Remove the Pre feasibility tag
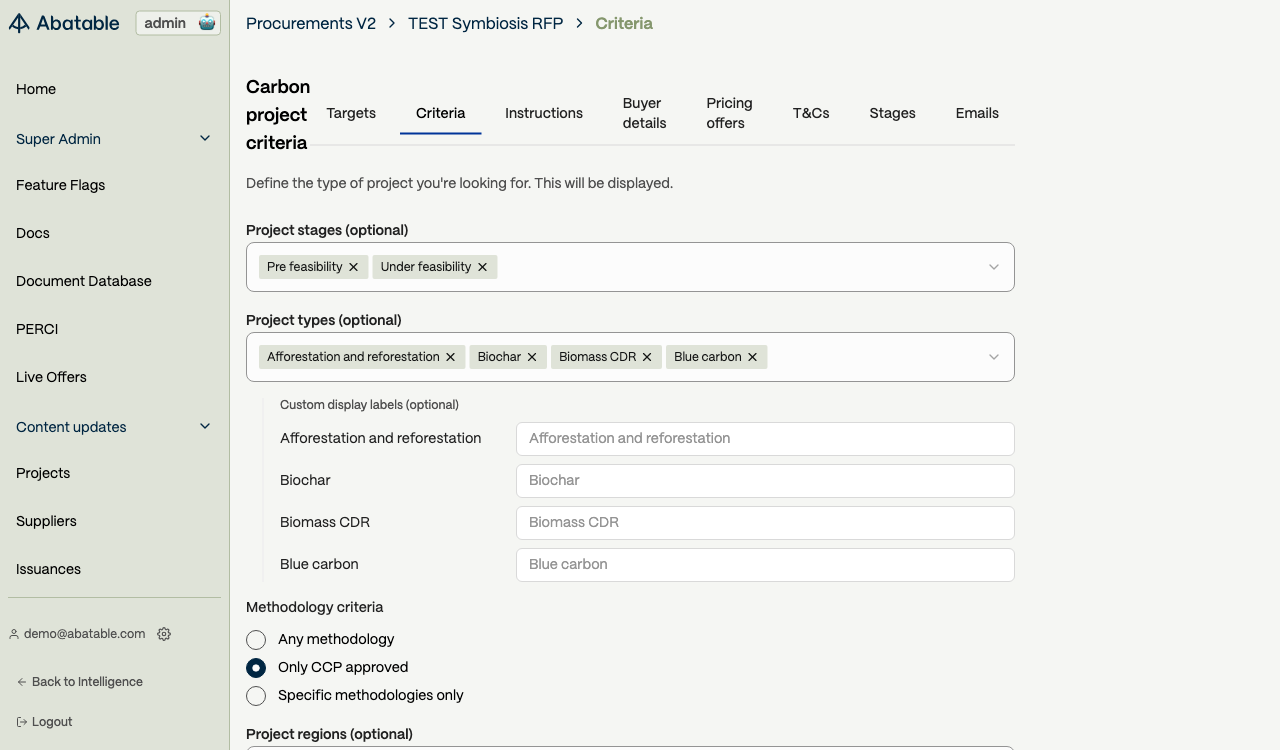Viewport: 1280px width, 750px height. click(353, 267)
